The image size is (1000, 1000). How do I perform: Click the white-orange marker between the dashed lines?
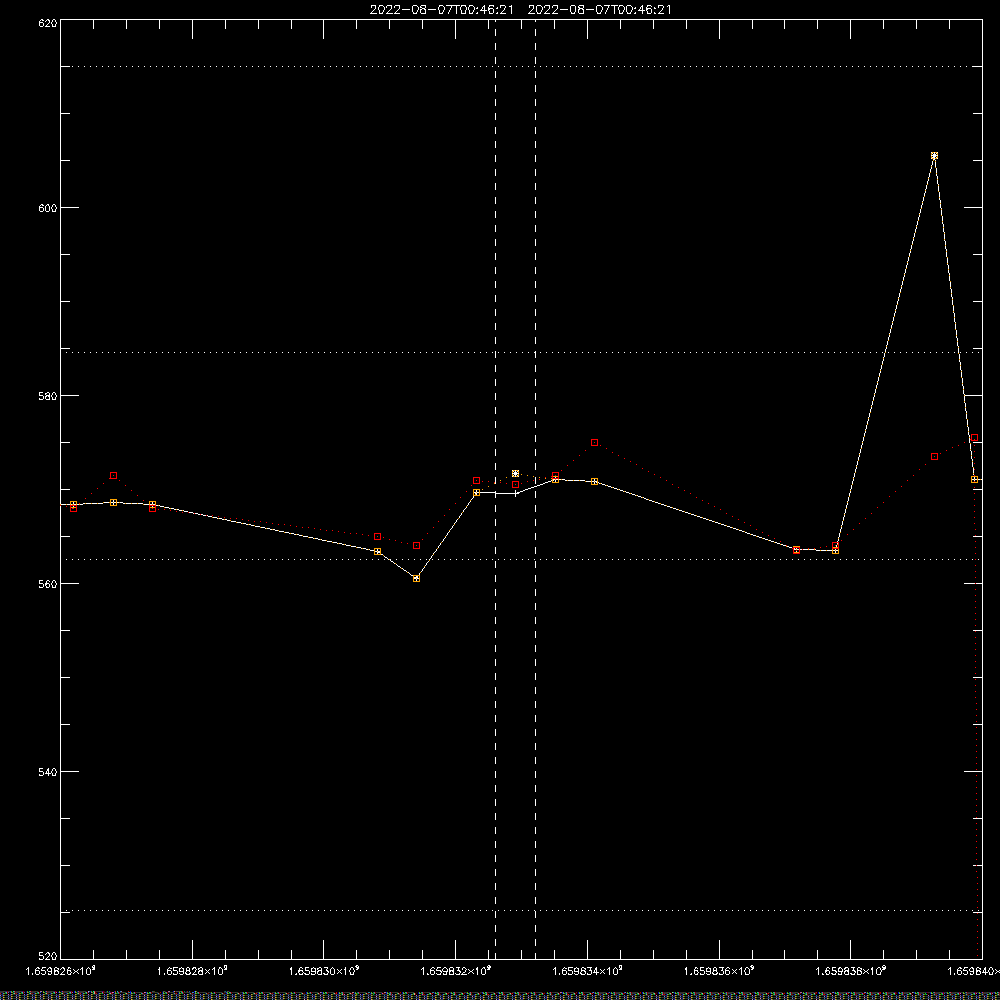[515, 473]
